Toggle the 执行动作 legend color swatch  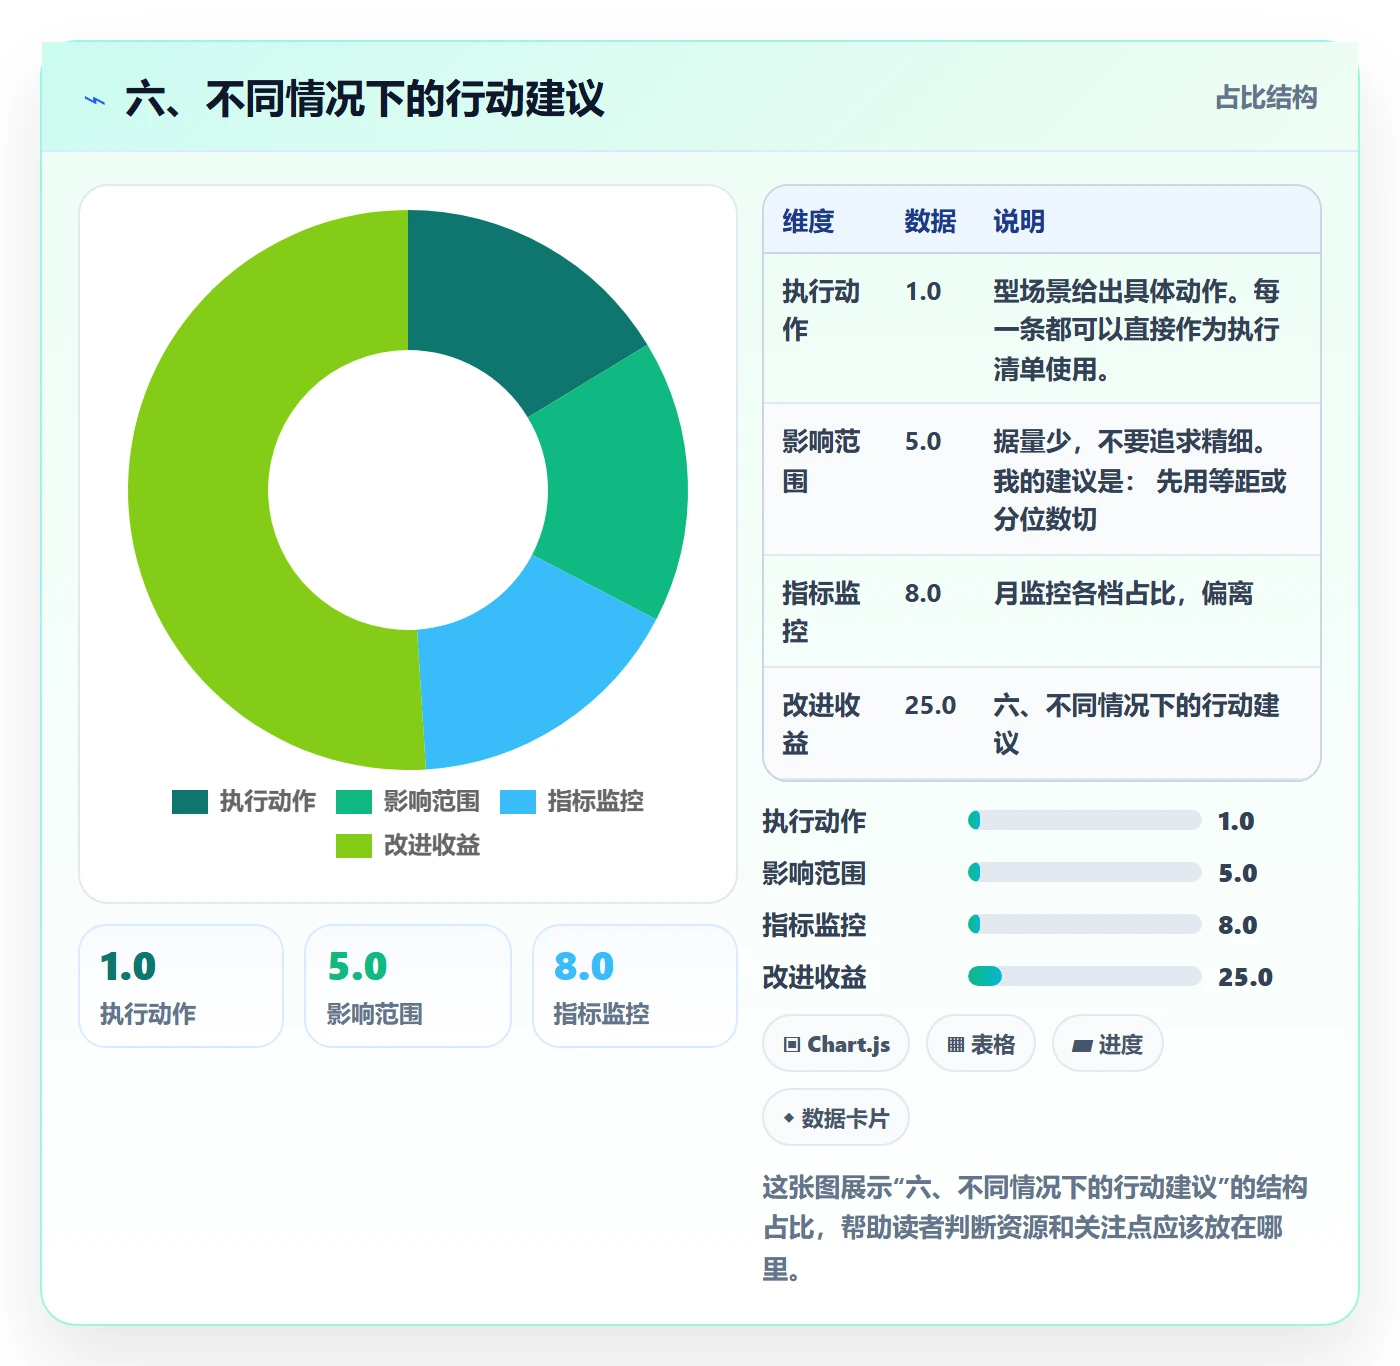coord(190,802)
